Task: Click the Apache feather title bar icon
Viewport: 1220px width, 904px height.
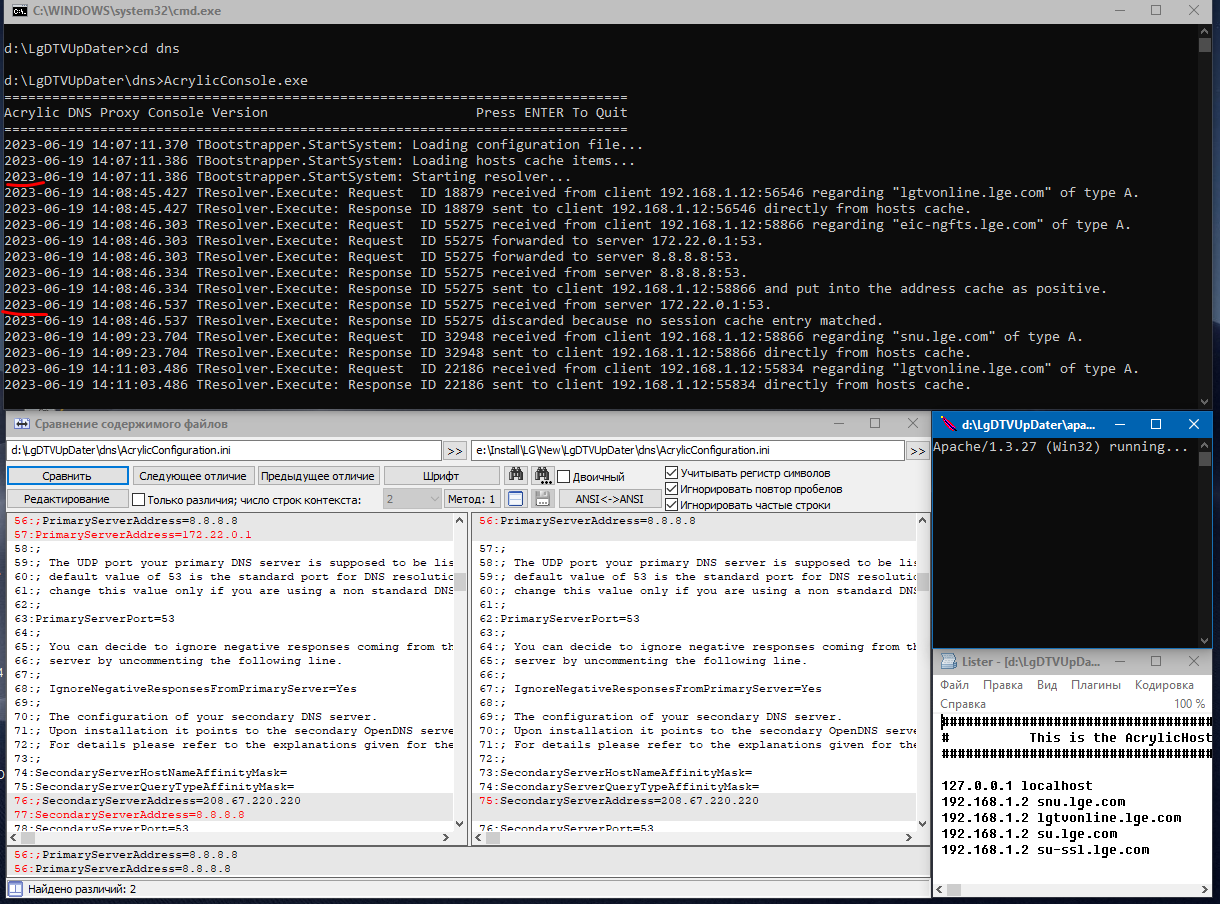Action: [x=949, y=424]
